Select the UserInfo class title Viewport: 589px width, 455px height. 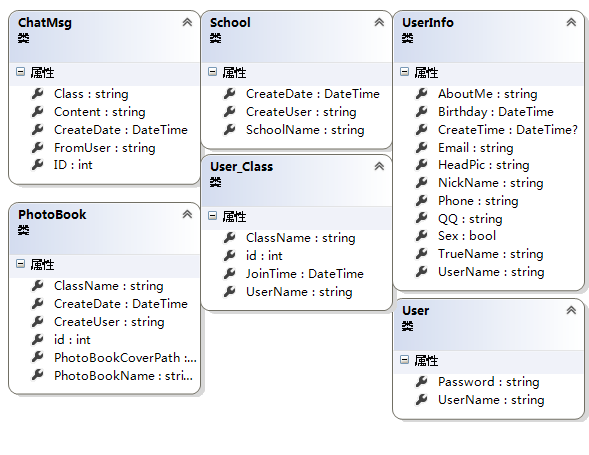tap(428, 23)
